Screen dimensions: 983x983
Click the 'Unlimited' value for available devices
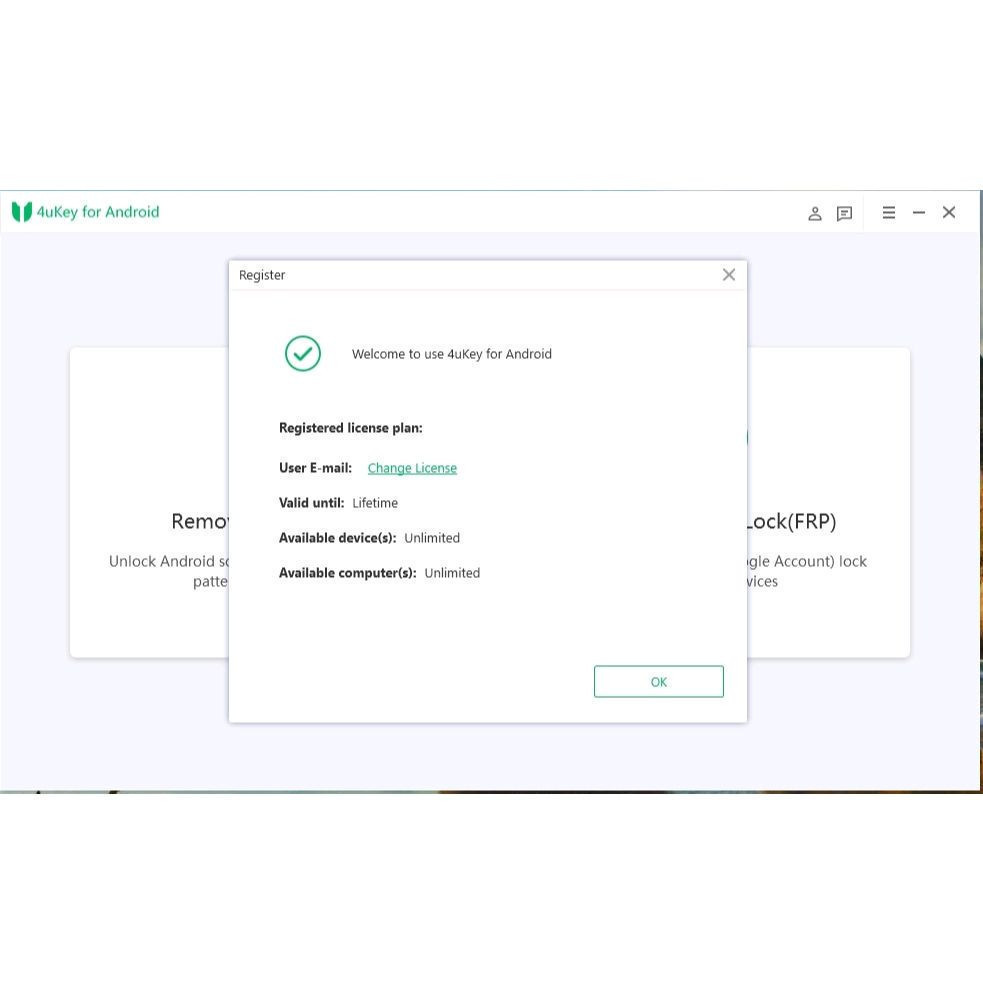coord(432,538)
